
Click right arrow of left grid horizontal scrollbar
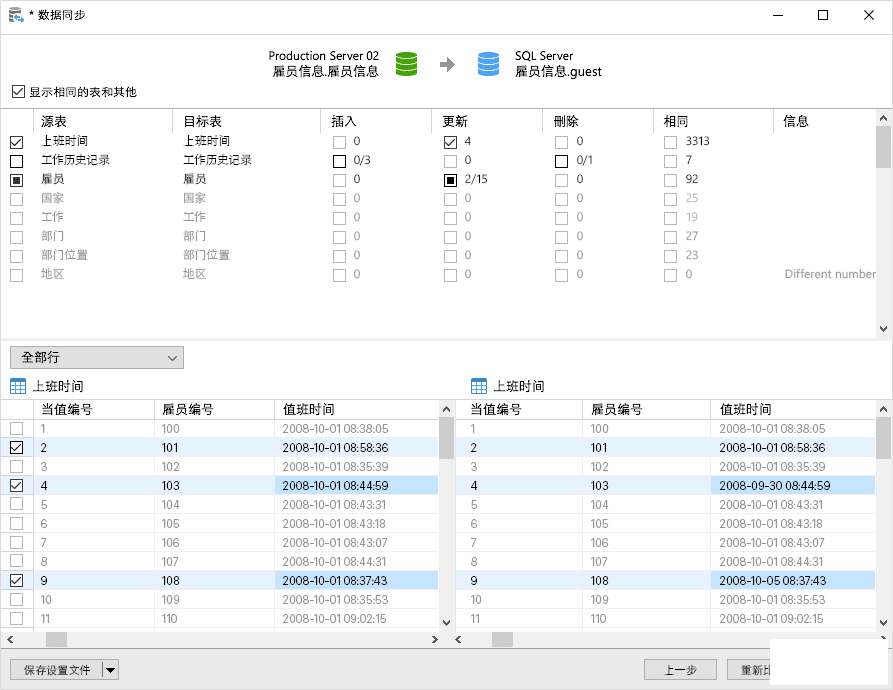click(435, 639)
